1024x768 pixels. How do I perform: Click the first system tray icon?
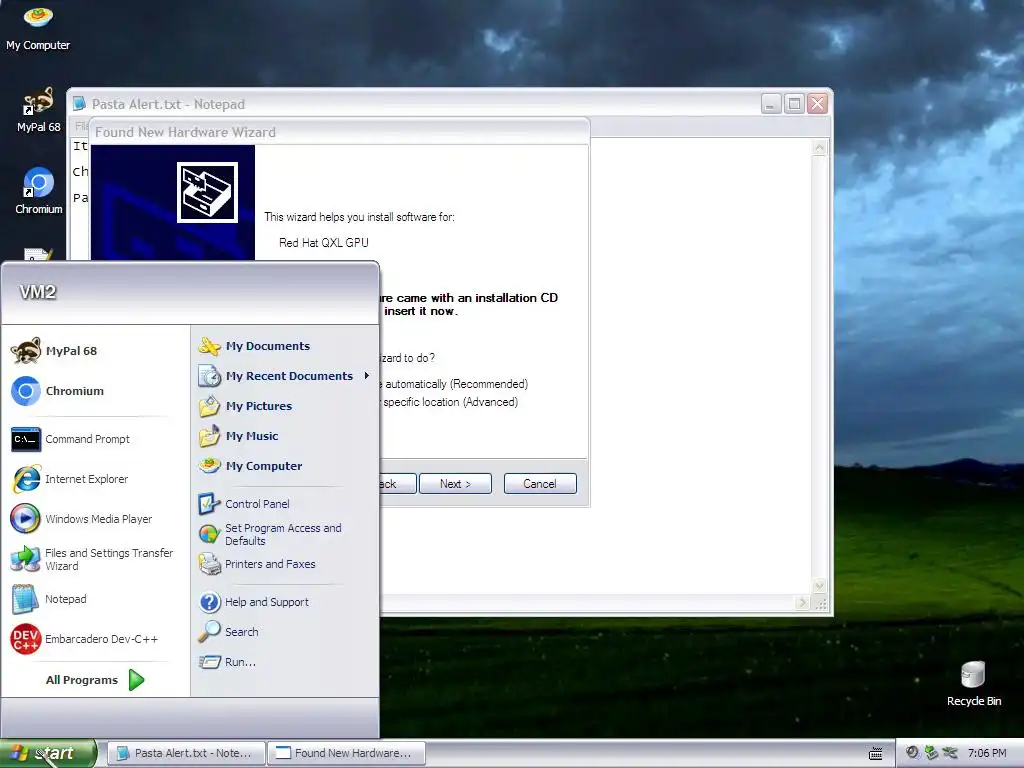tap(912, 753)
